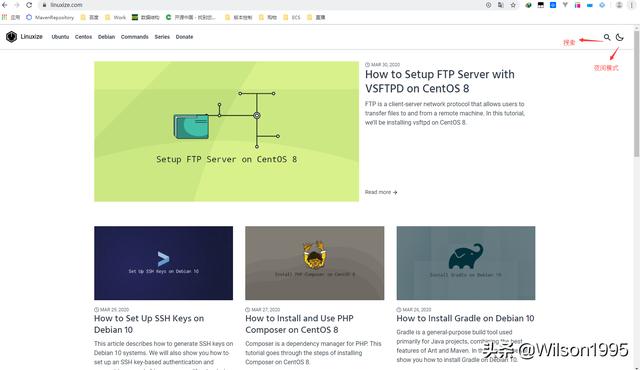
Task: Click Read more on the FTP article
Action: tap(381, 192)
